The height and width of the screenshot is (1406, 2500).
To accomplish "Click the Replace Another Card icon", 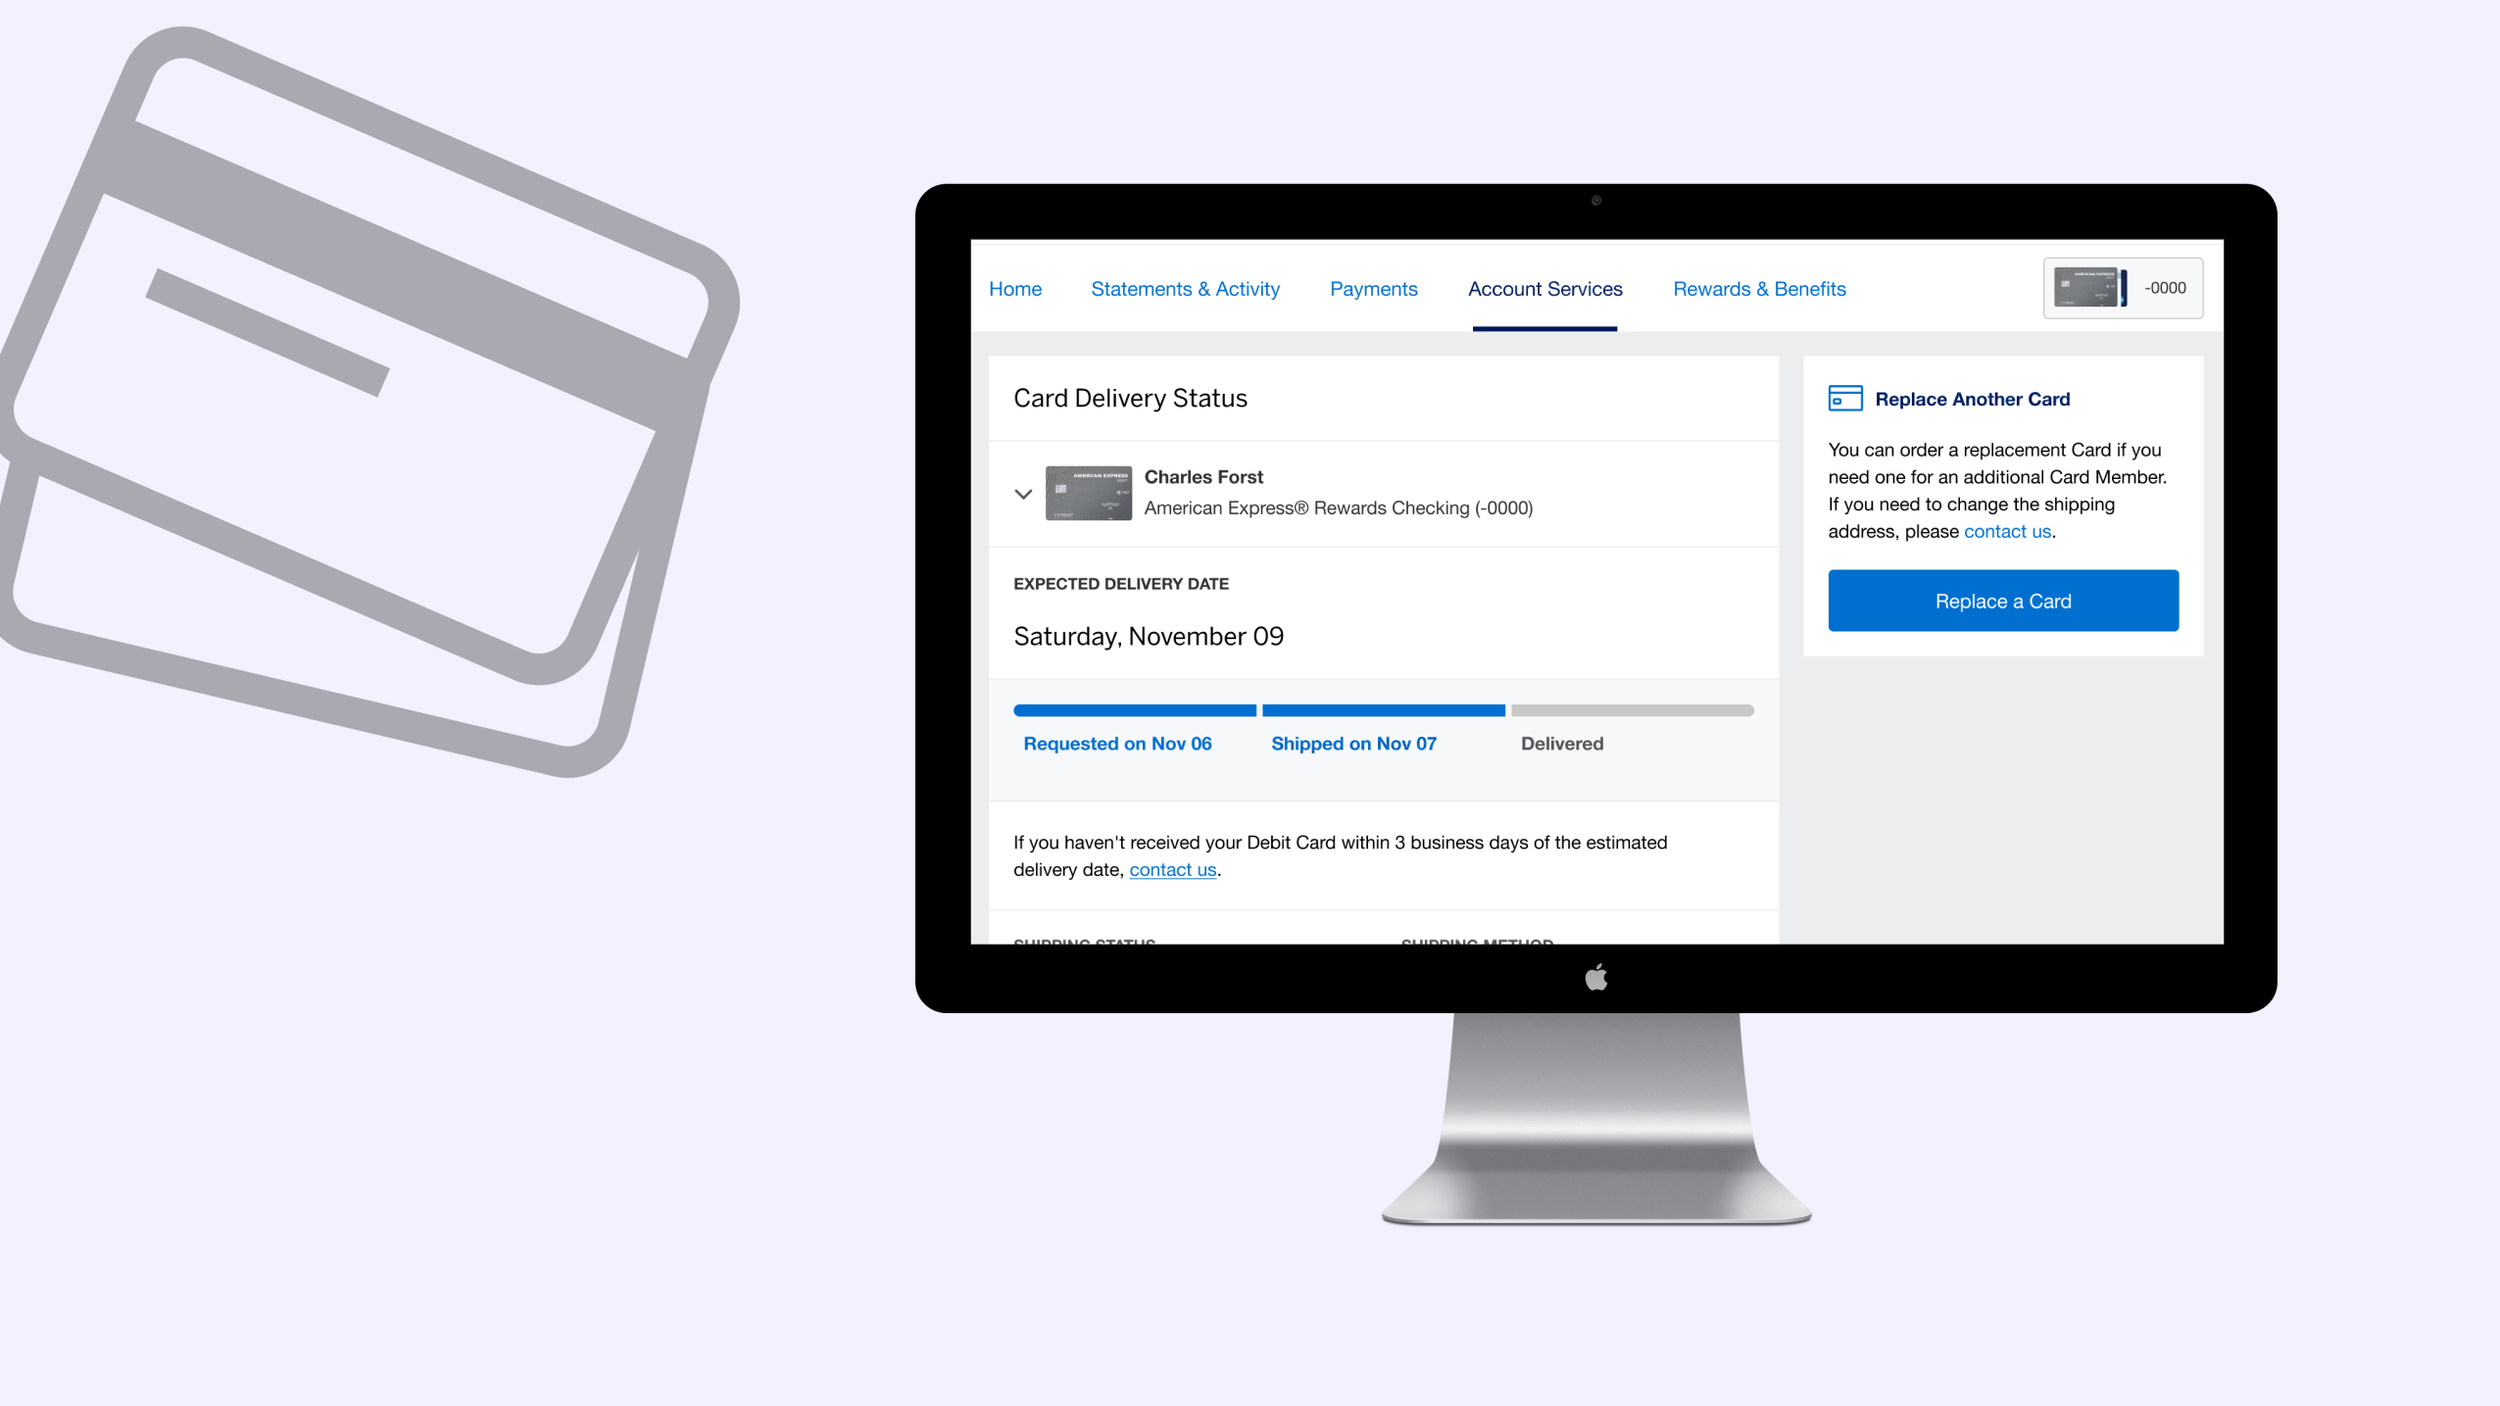I will point(1845,398).
